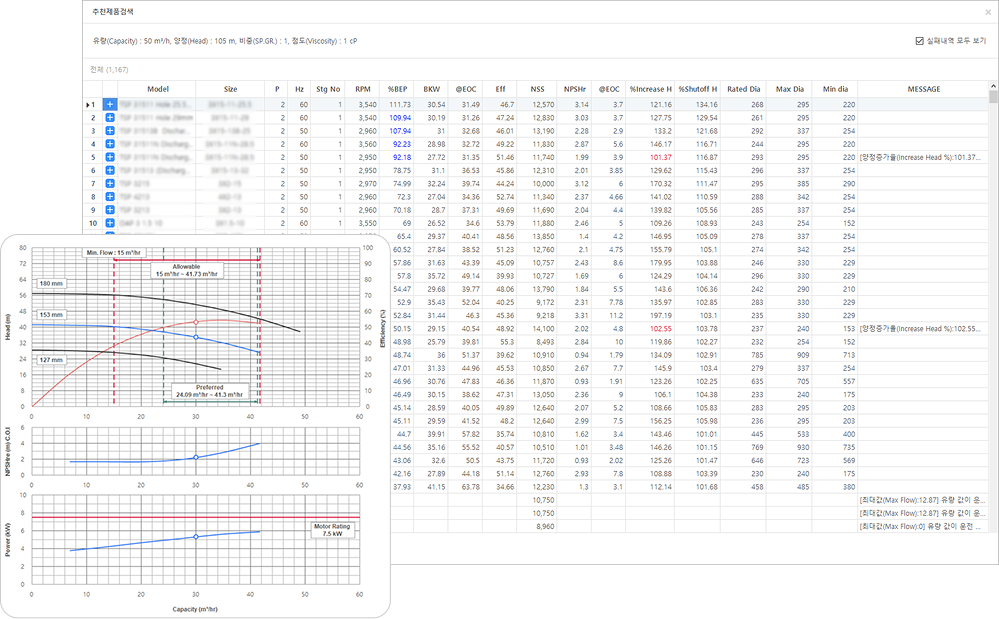Sort table by the %BEP column header

pos(400,89)
